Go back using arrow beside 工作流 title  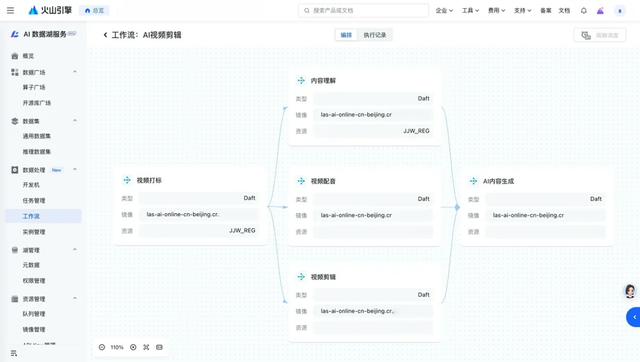[x=105, y=35]
